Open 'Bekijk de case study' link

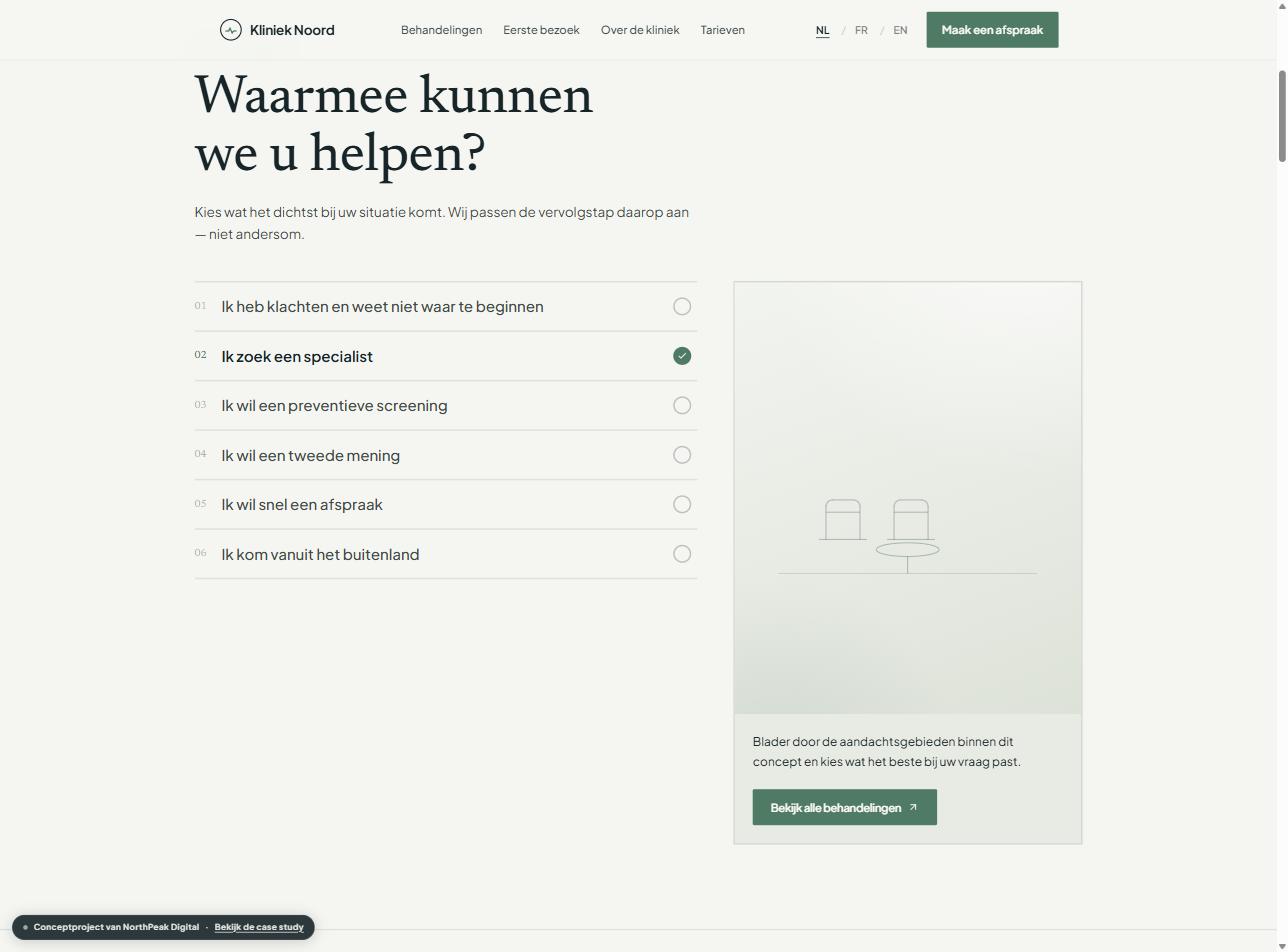pyautogui.click(x=259, y=927)
